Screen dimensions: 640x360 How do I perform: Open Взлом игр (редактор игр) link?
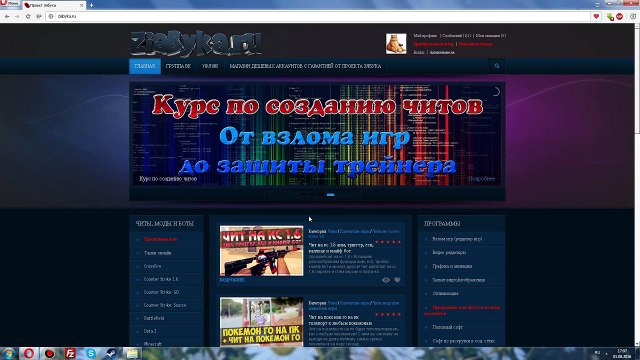coord(457,239)
